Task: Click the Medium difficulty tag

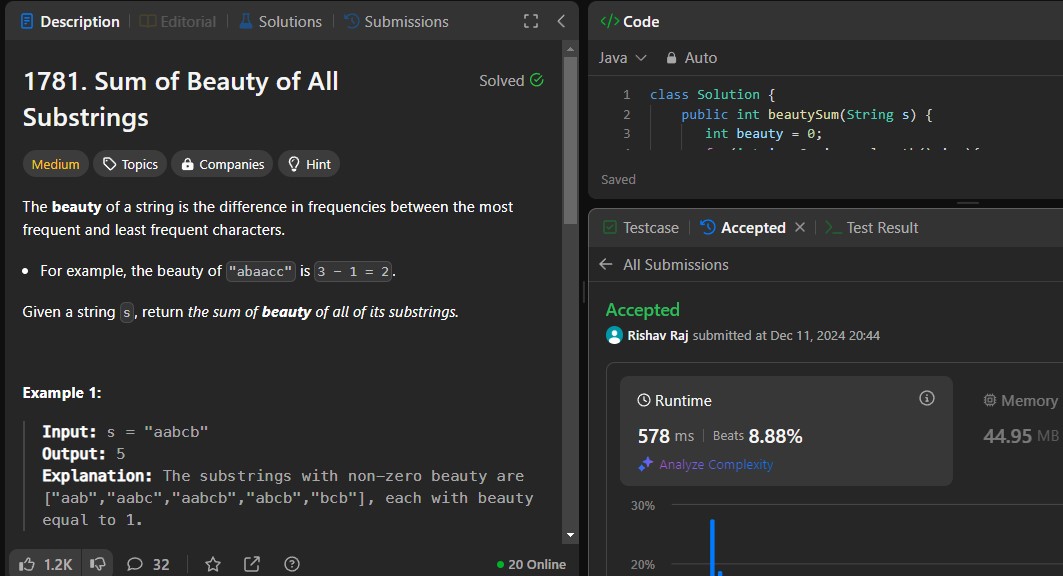Action: point(56,164)
